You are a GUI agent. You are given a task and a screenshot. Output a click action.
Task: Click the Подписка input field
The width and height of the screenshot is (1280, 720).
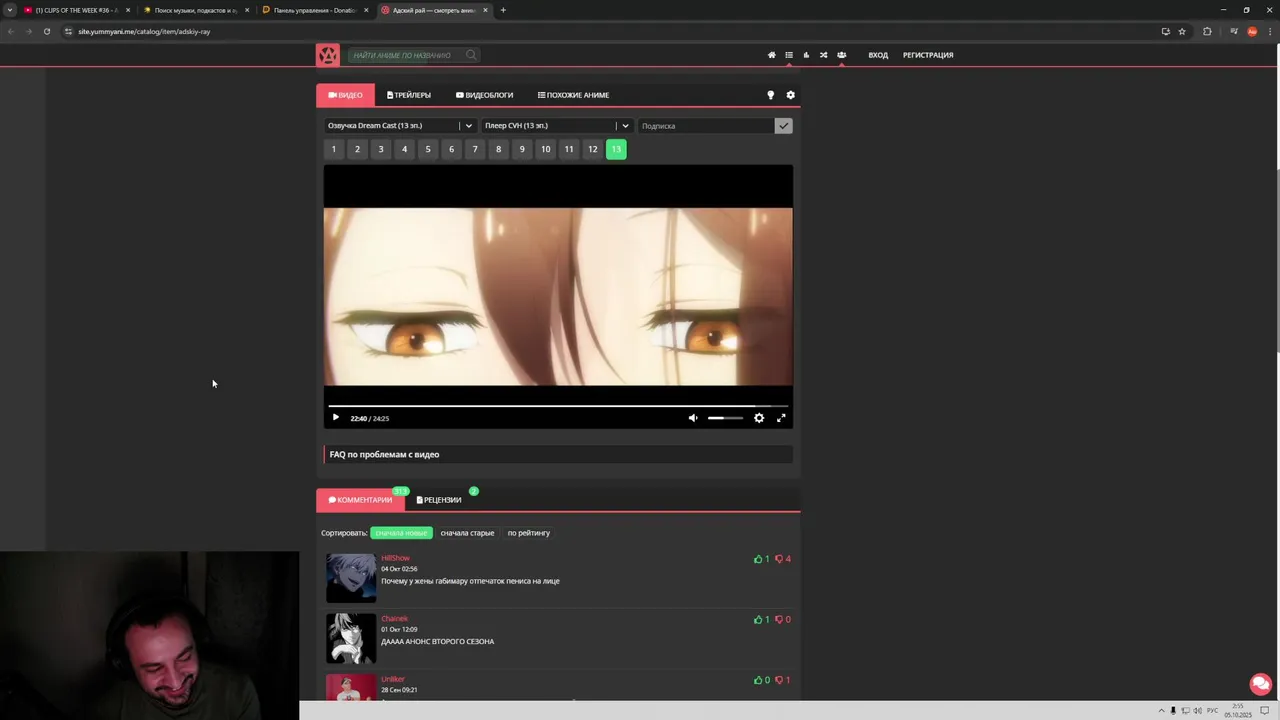pyautogui.click(x=706, y=126)
